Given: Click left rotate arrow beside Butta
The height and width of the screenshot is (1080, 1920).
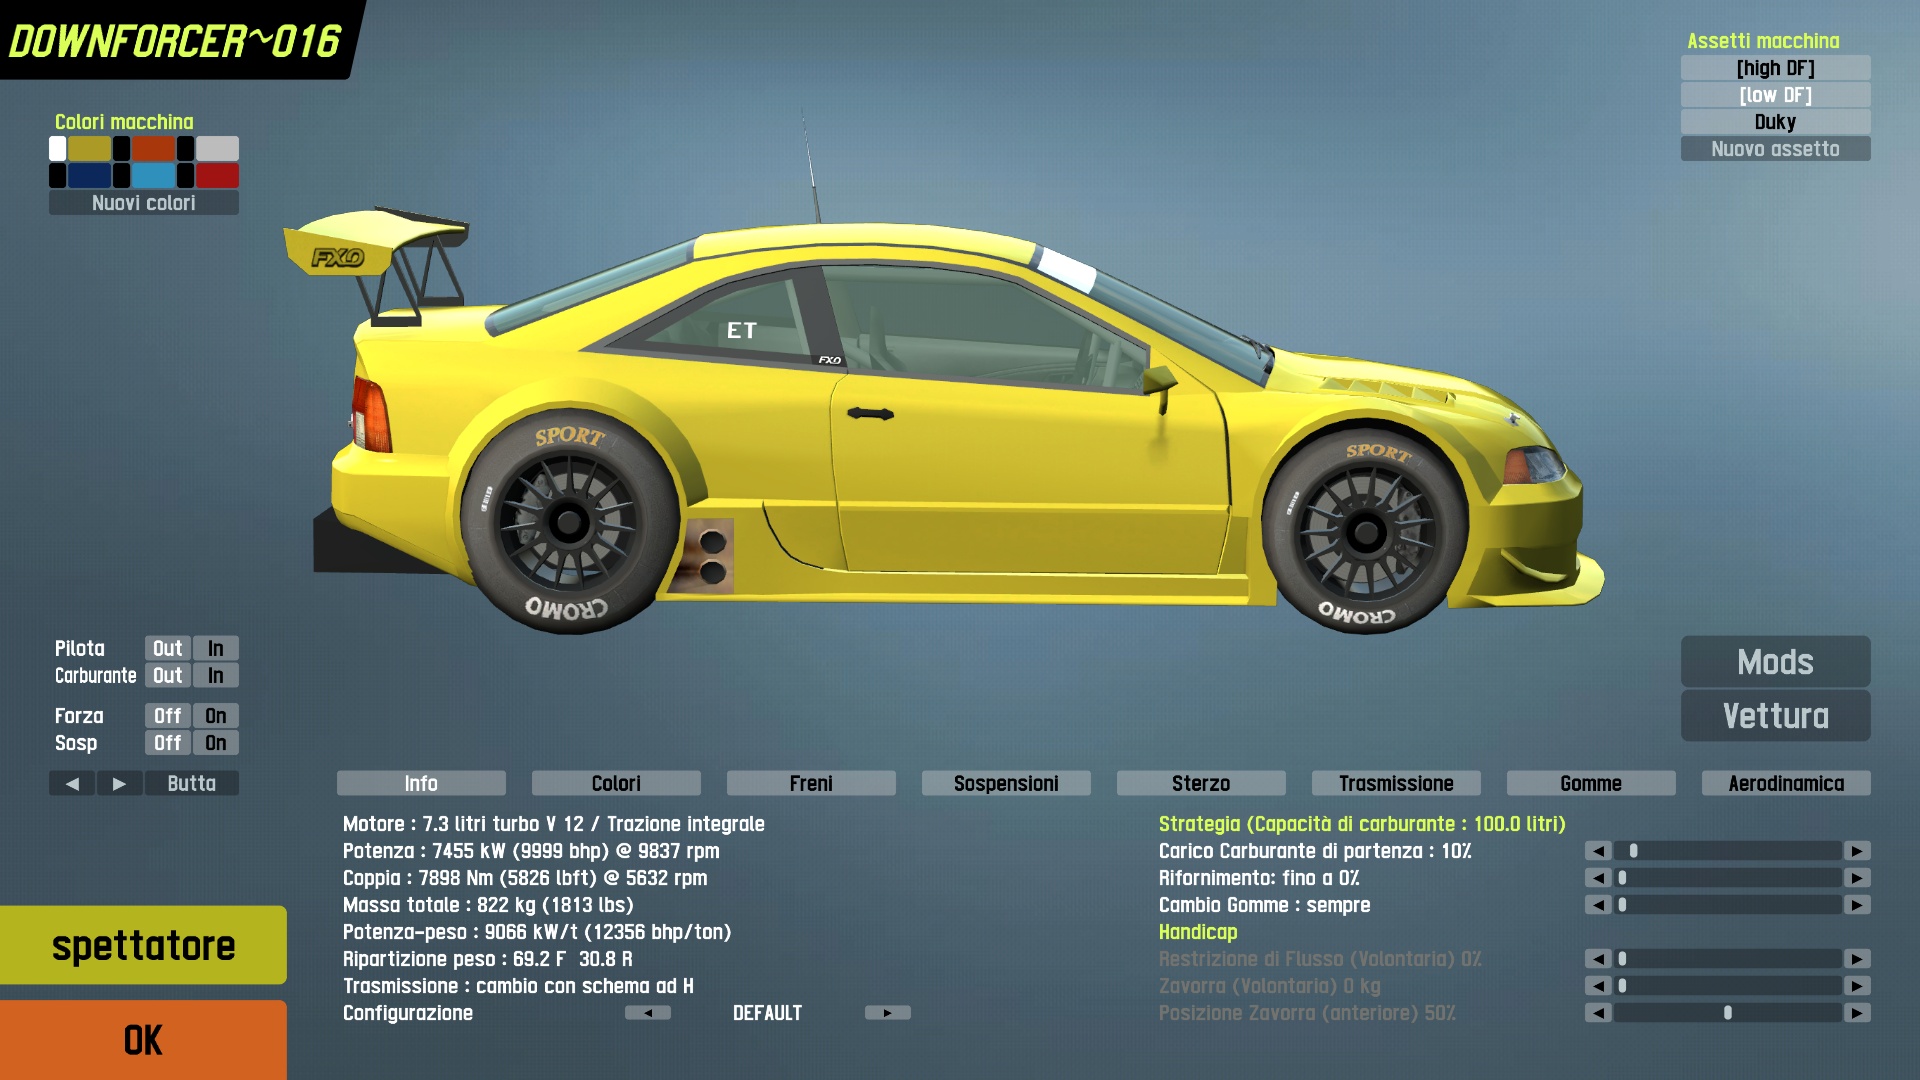Looking at the screenshot, I should point(72,783).
